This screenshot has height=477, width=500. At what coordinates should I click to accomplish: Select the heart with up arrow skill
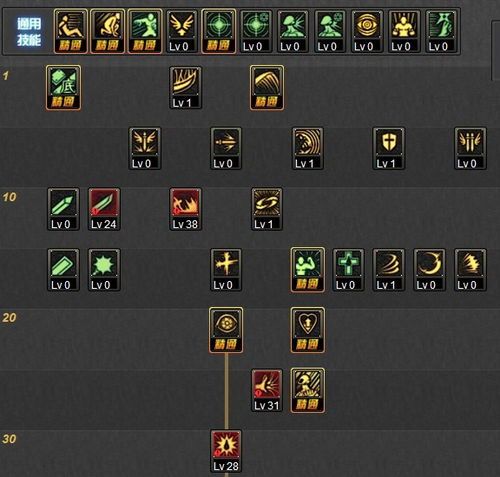[x=307, y=330]
